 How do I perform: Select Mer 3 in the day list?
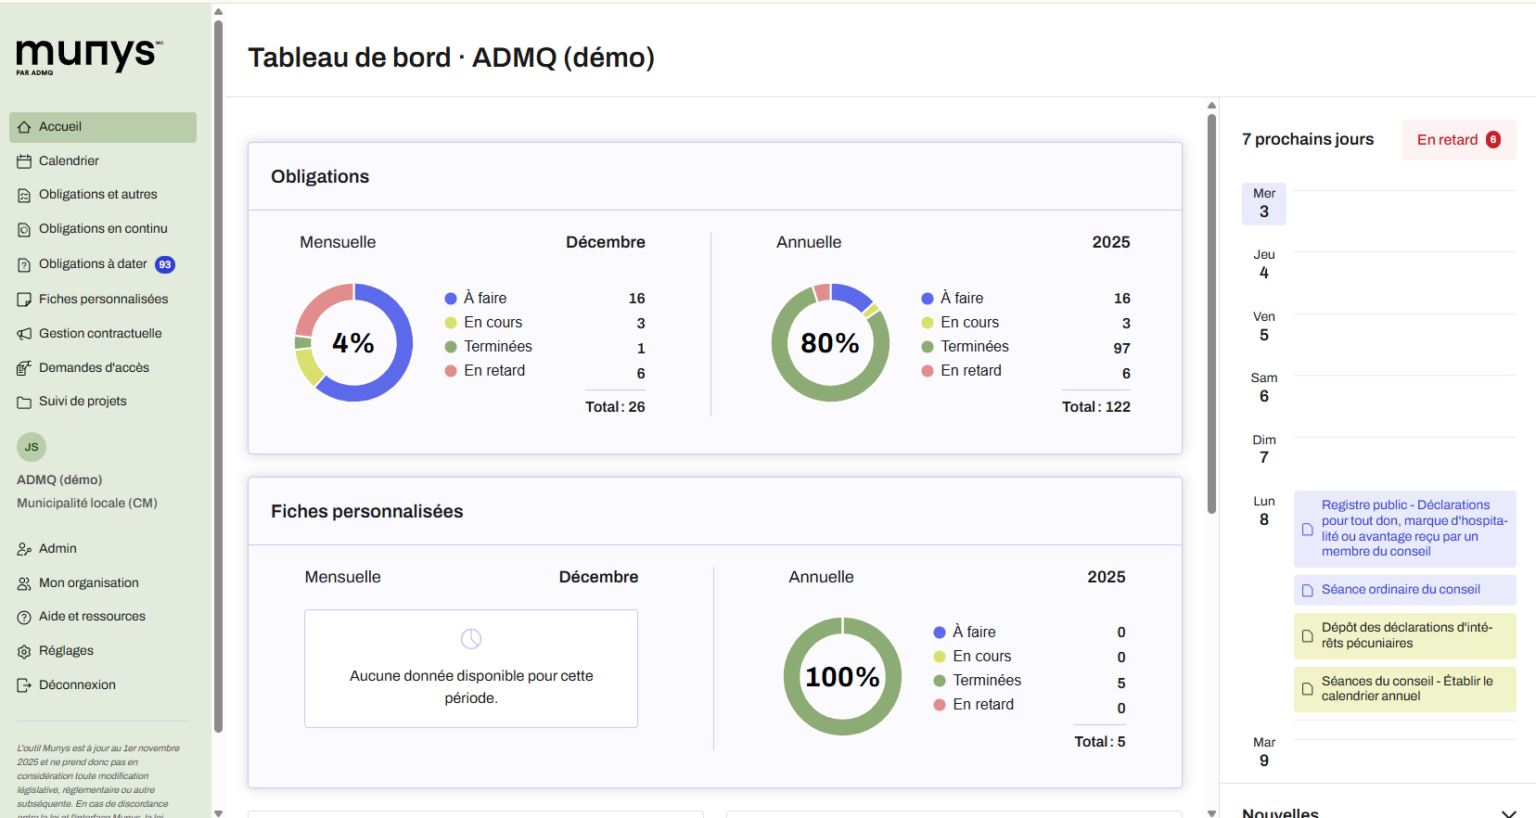[x=1264, y=203]
